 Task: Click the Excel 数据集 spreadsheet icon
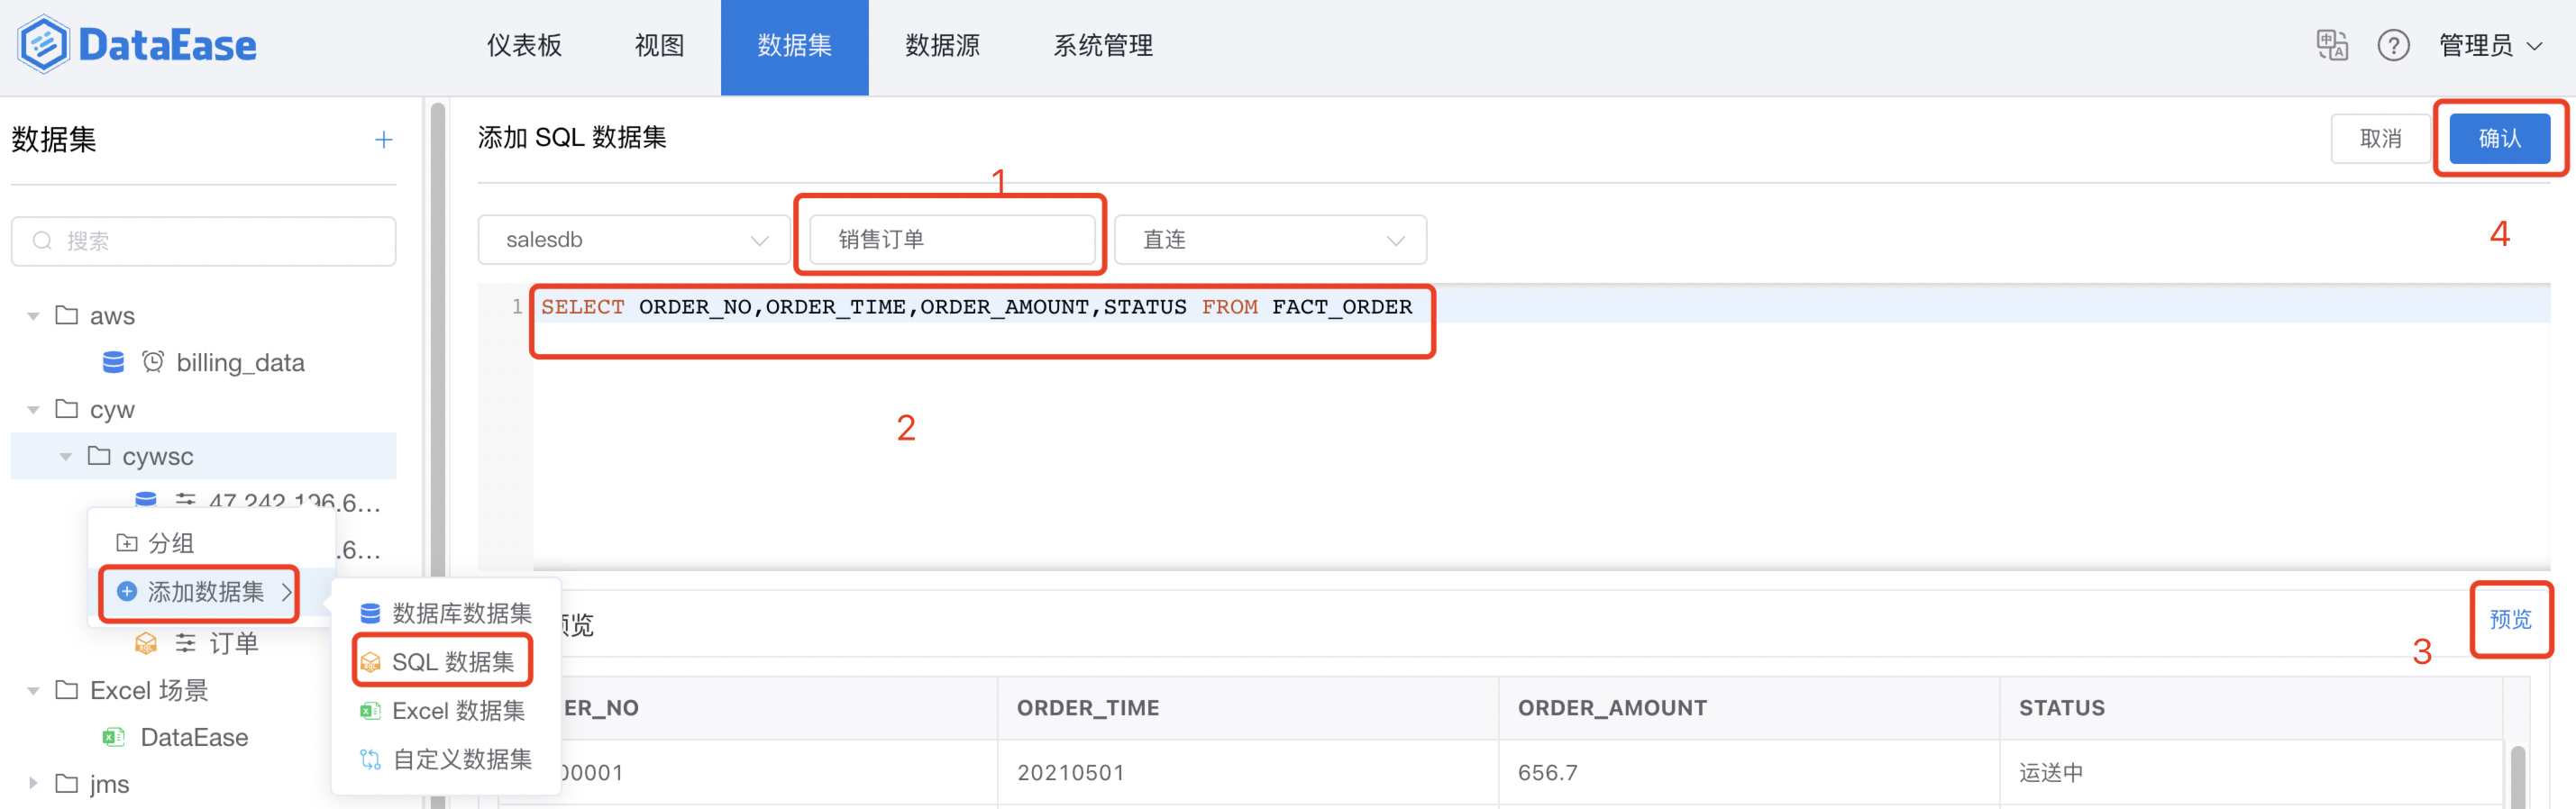pyautogui.click(x=370, y=711)
